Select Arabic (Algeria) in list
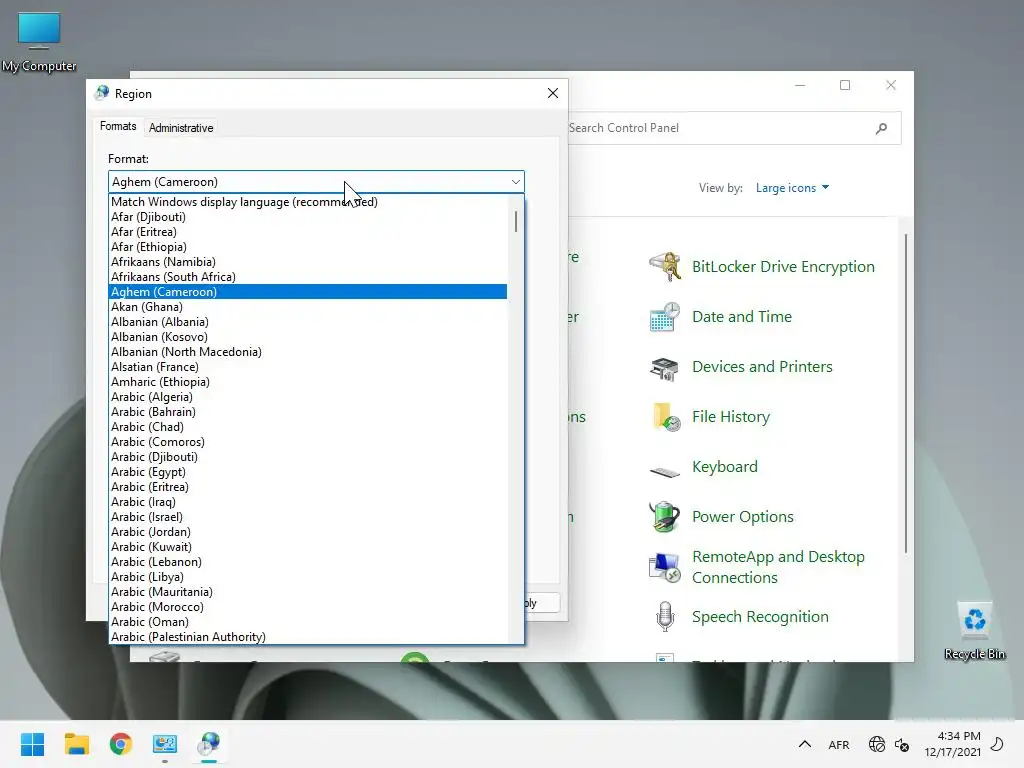The width and height of the screenshot is (1024, 768). 308,397
